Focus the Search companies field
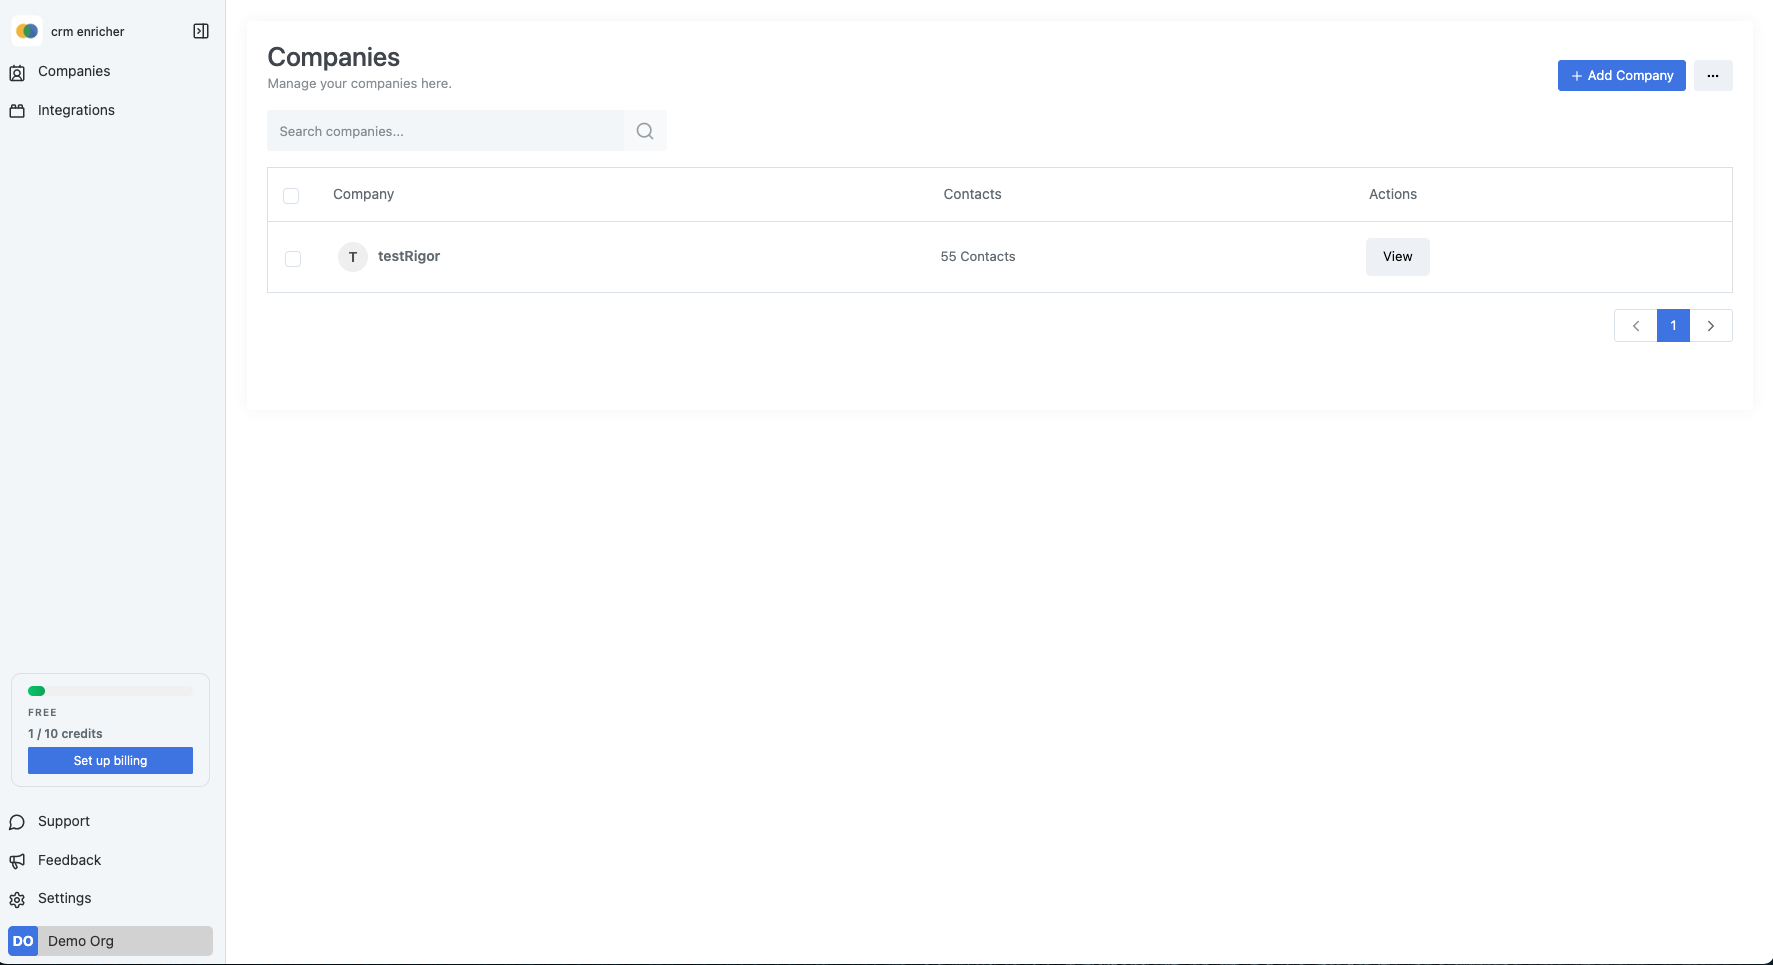 point(445,131)
